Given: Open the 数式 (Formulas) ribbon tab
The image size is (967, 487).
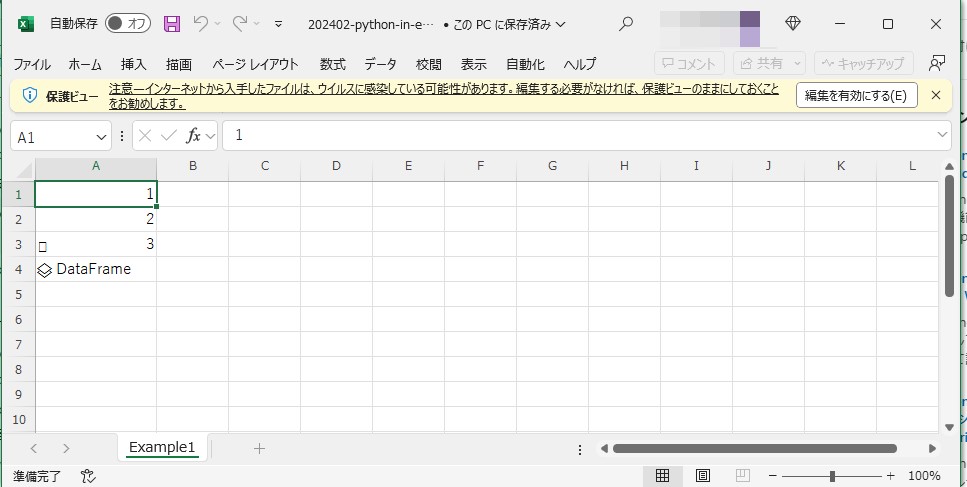Looking at the screenshot, I should (x=333, y=64).
